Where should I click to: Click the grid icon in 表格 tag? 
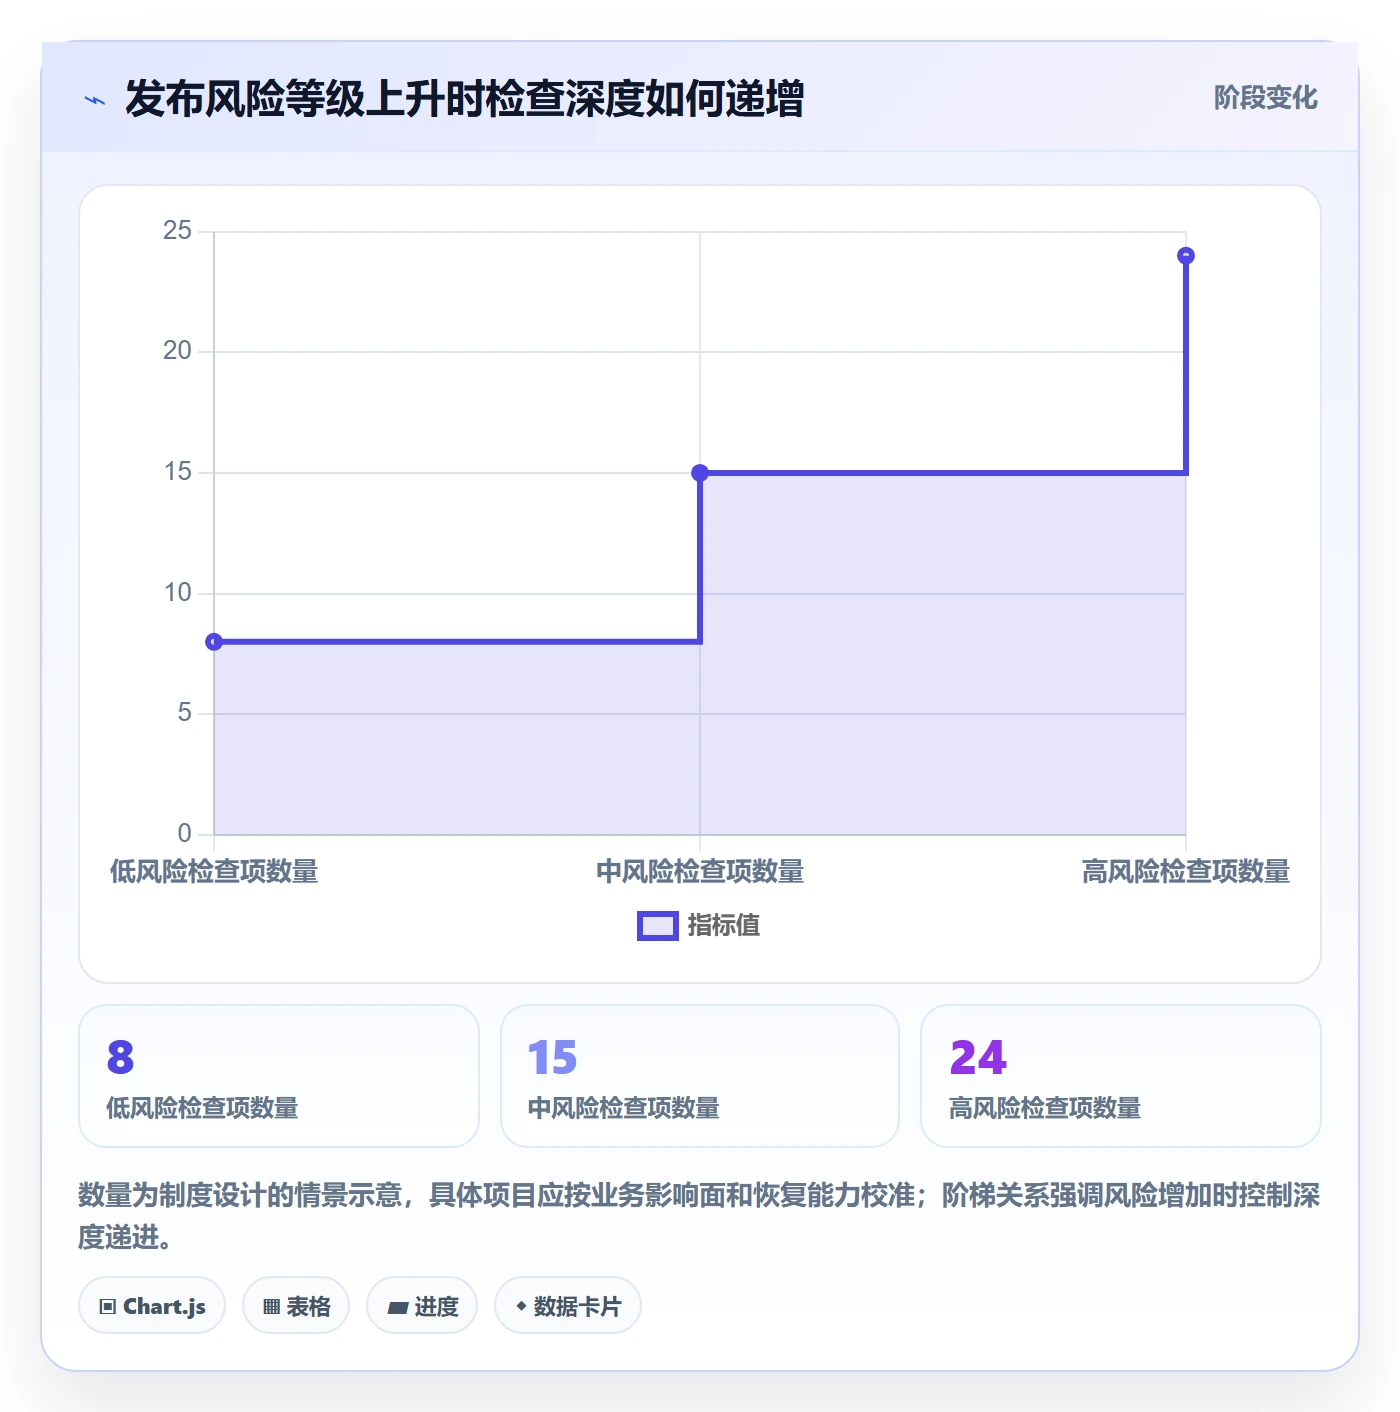271,1307
